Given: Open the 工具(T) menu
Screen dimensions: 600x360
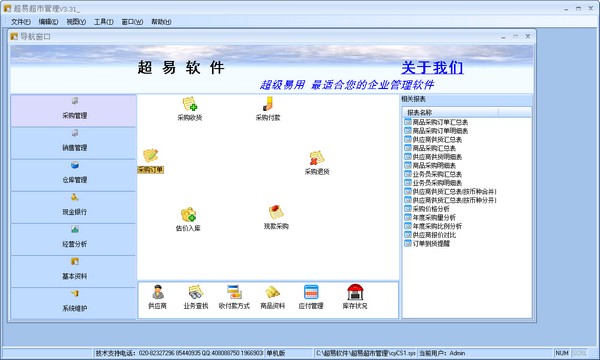Looking at the screenshot, I should [104, 22].
